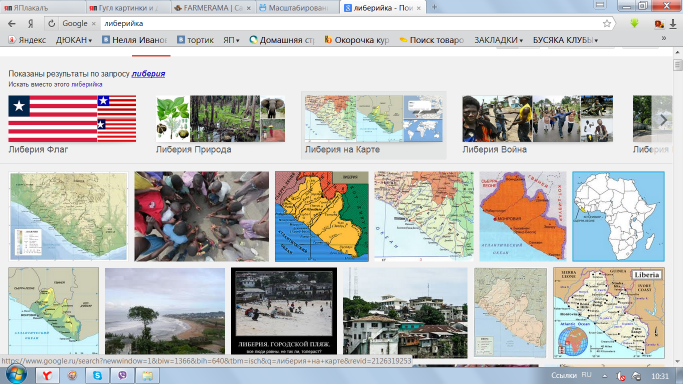Search instead for либерийка link
Image resolution: width=683 pixels, height=384 pixels.
(87, 84)
